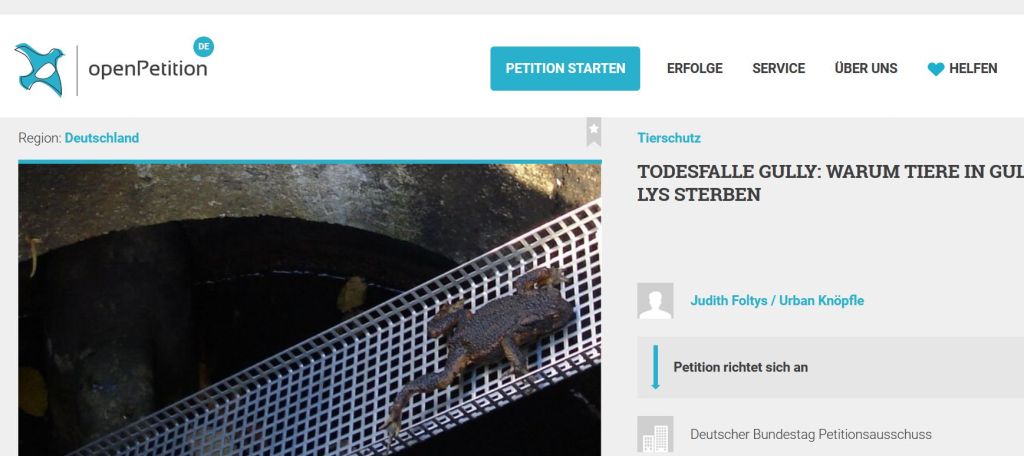Bookmark petition with the star ribbon icon
This screenshot has width=1024, height=456.
click(593, 131)
